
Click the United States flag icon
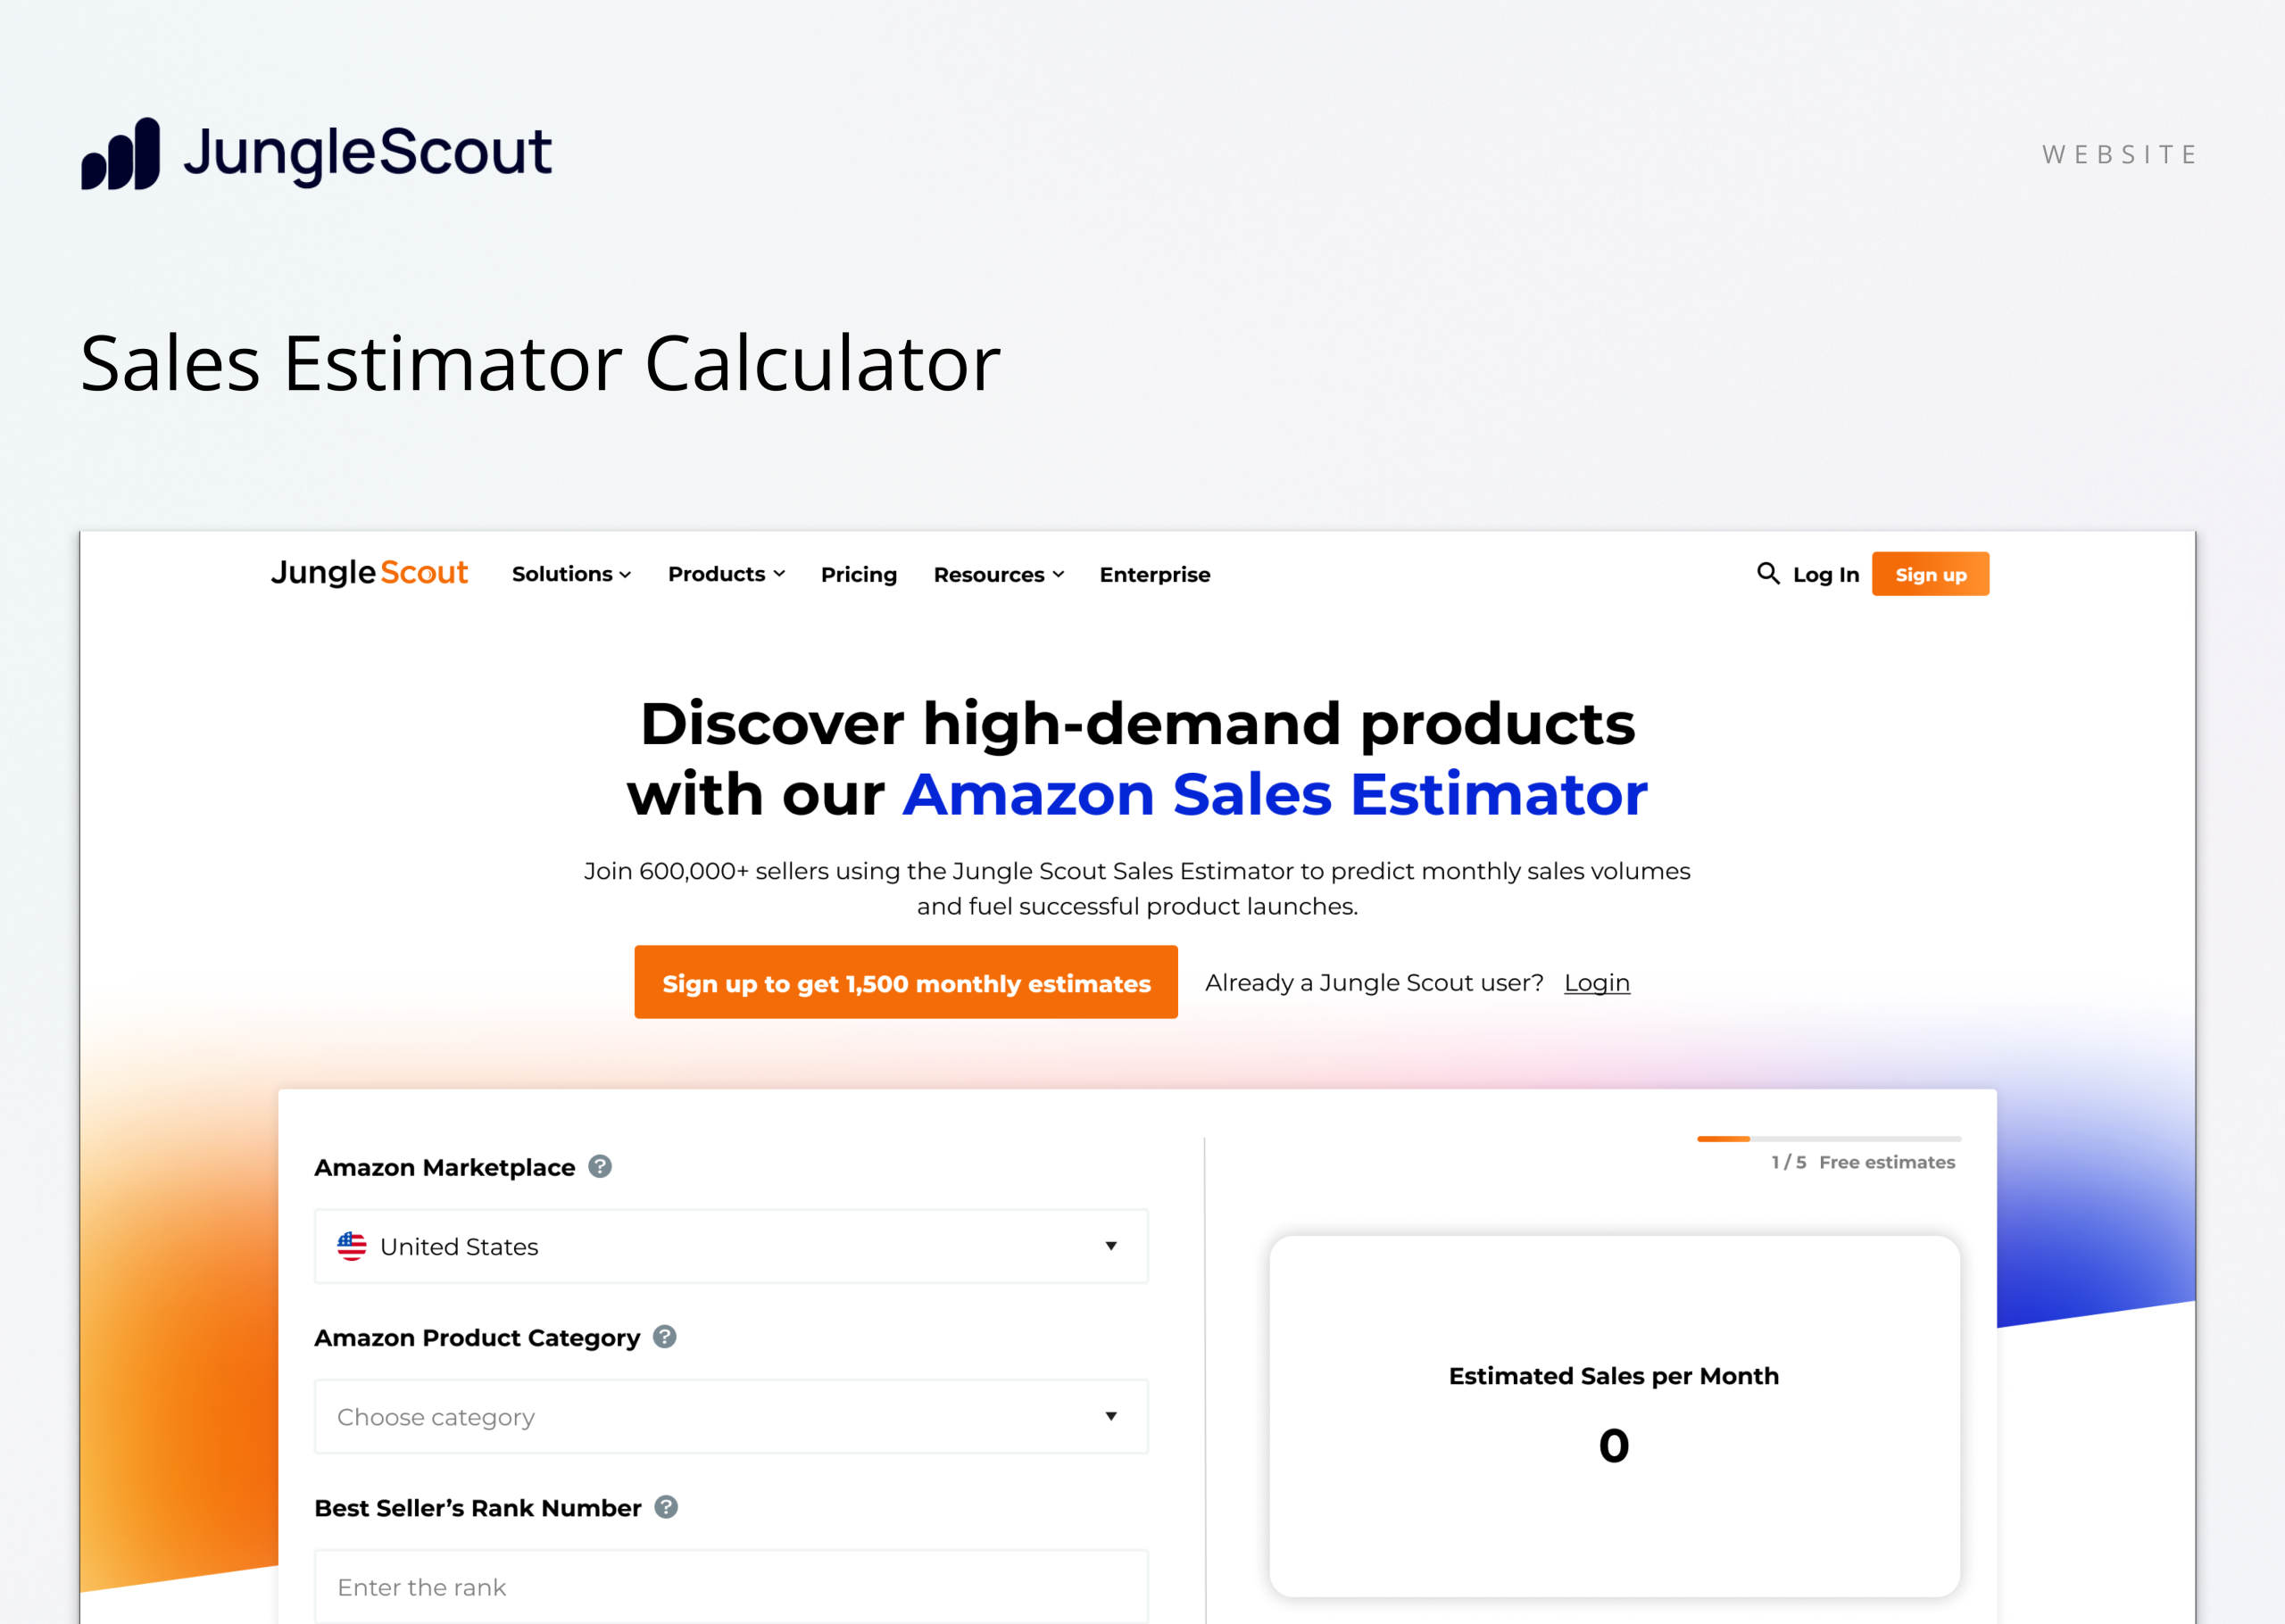[x=352, y=1246]
